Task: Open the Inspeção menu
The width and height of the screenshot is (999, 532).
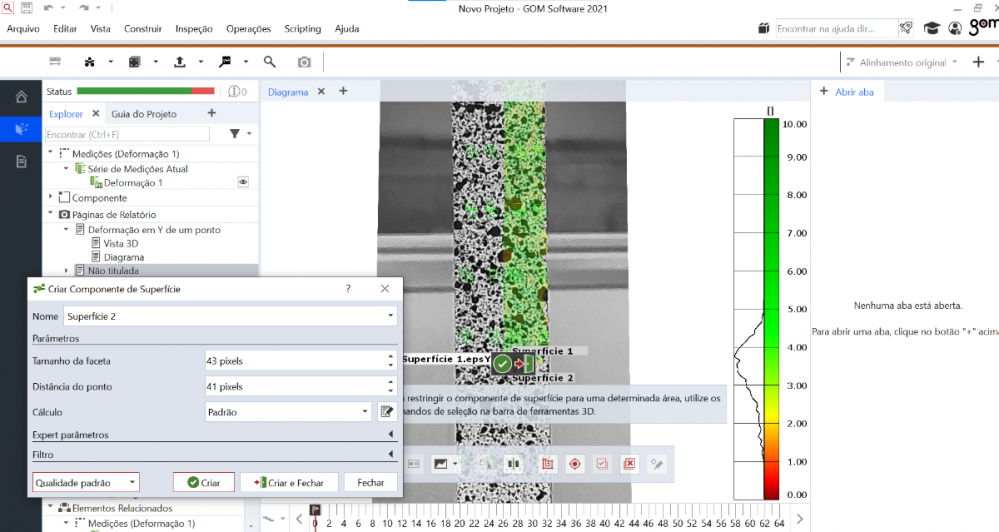Action: pyautogui.click(x=194, y=29)
